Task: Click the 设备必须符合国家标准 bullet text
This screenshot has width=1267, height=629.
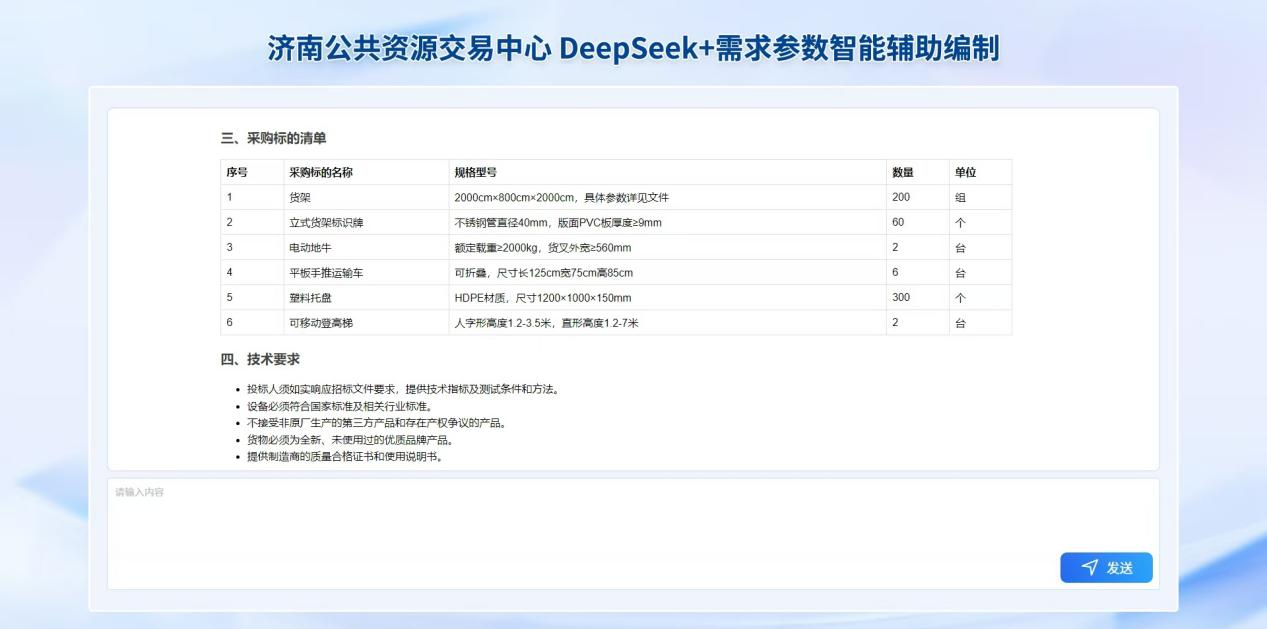Action: [340, 406]
